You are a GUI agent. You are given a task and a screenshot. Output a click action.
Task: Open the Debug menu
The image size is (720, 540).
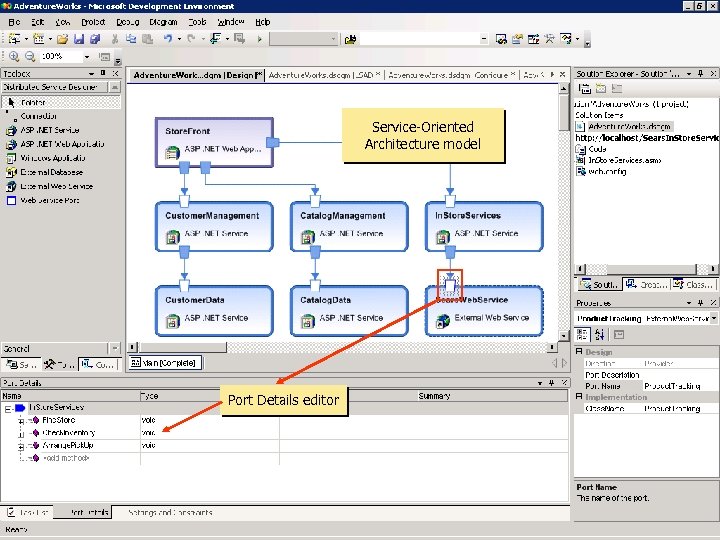(128, 21)
